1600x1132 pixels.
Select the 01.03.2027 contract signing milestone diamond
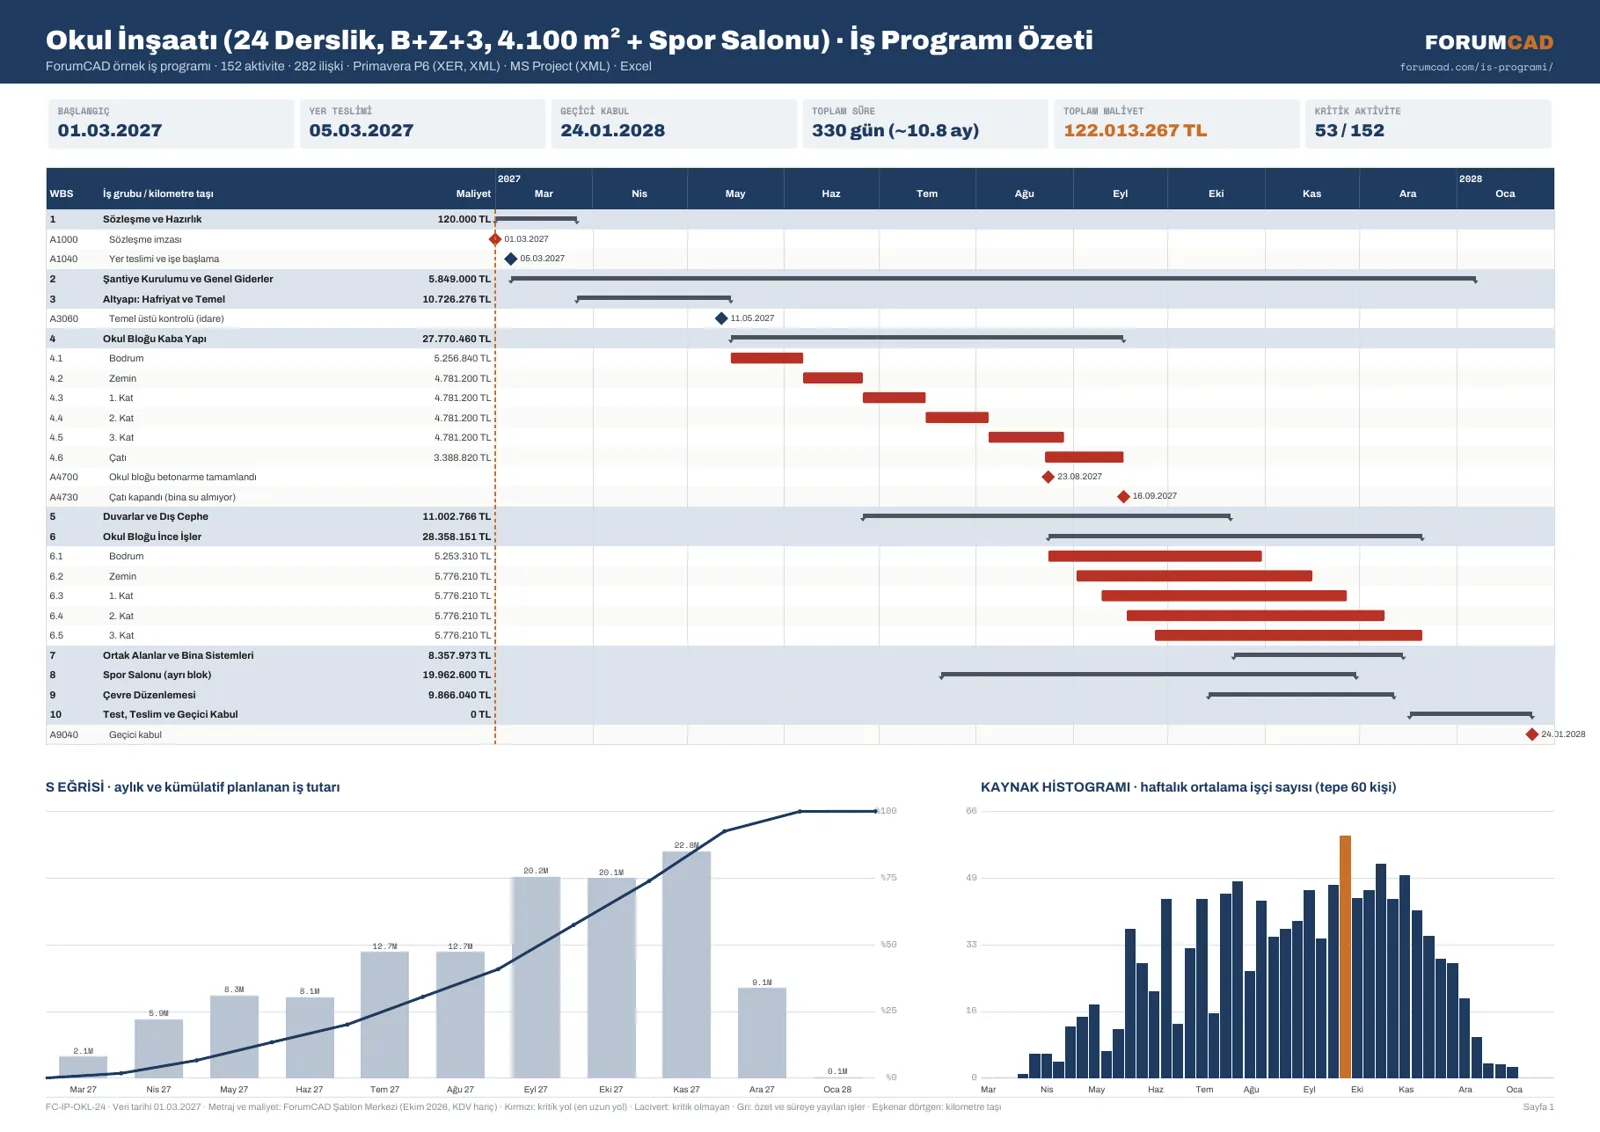495,239
